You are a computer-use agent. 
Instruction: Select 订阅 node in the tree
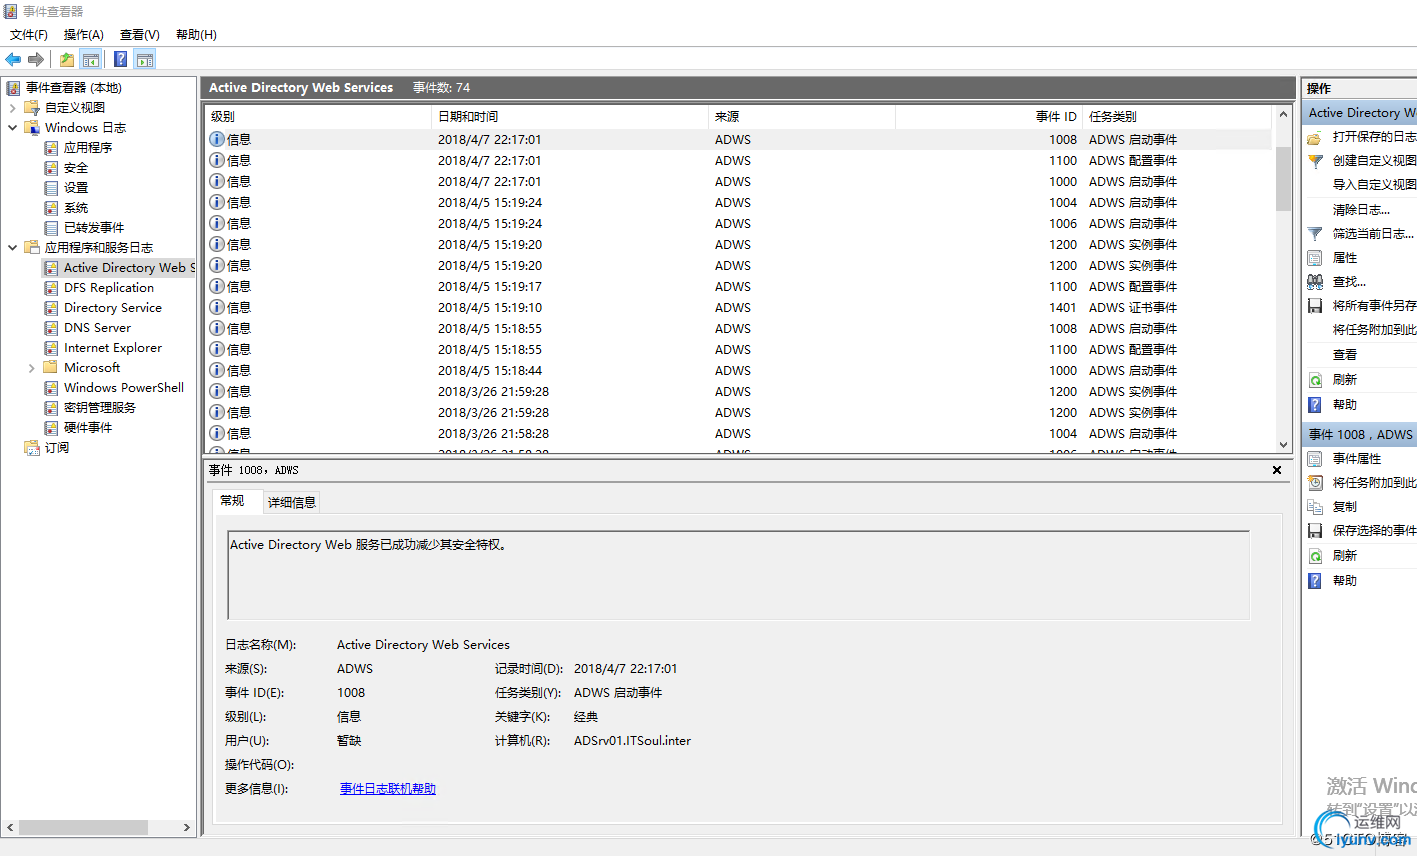click(57, 447)
